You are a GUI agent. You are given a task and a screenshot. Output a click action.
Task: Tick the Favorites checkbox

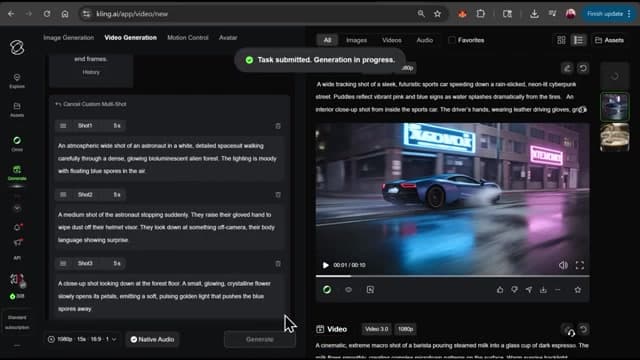(x=452, y=40)
